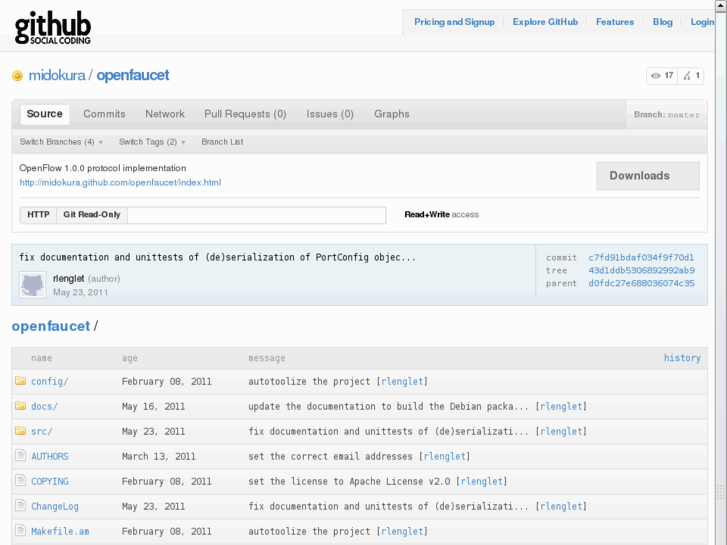This screenshot has height=545, width=727.
Task: Open Pricing and Signup link
Action: tap(454, 22)
